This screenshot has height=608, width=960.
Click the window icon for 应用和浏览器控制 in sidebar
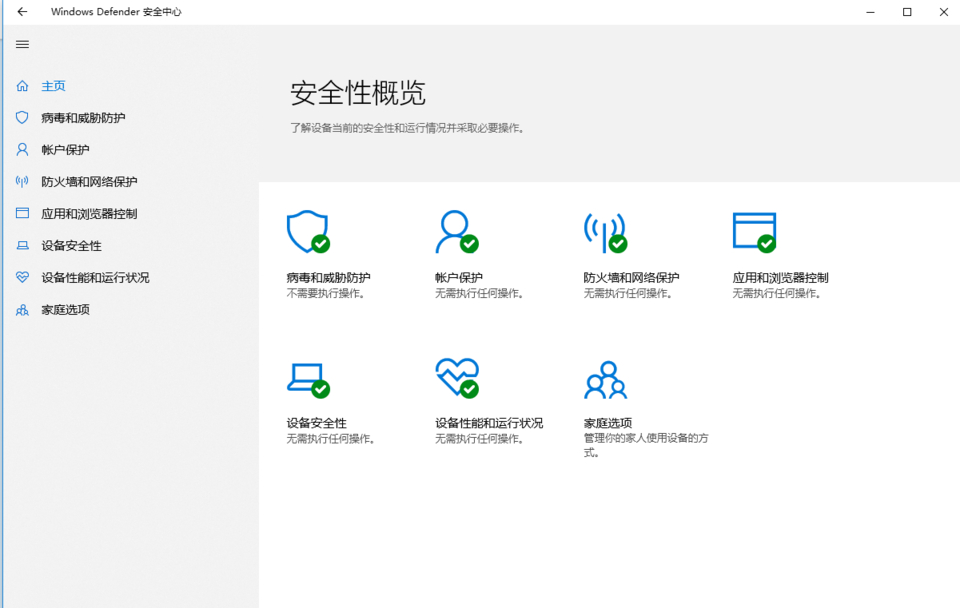coord(22,213)
